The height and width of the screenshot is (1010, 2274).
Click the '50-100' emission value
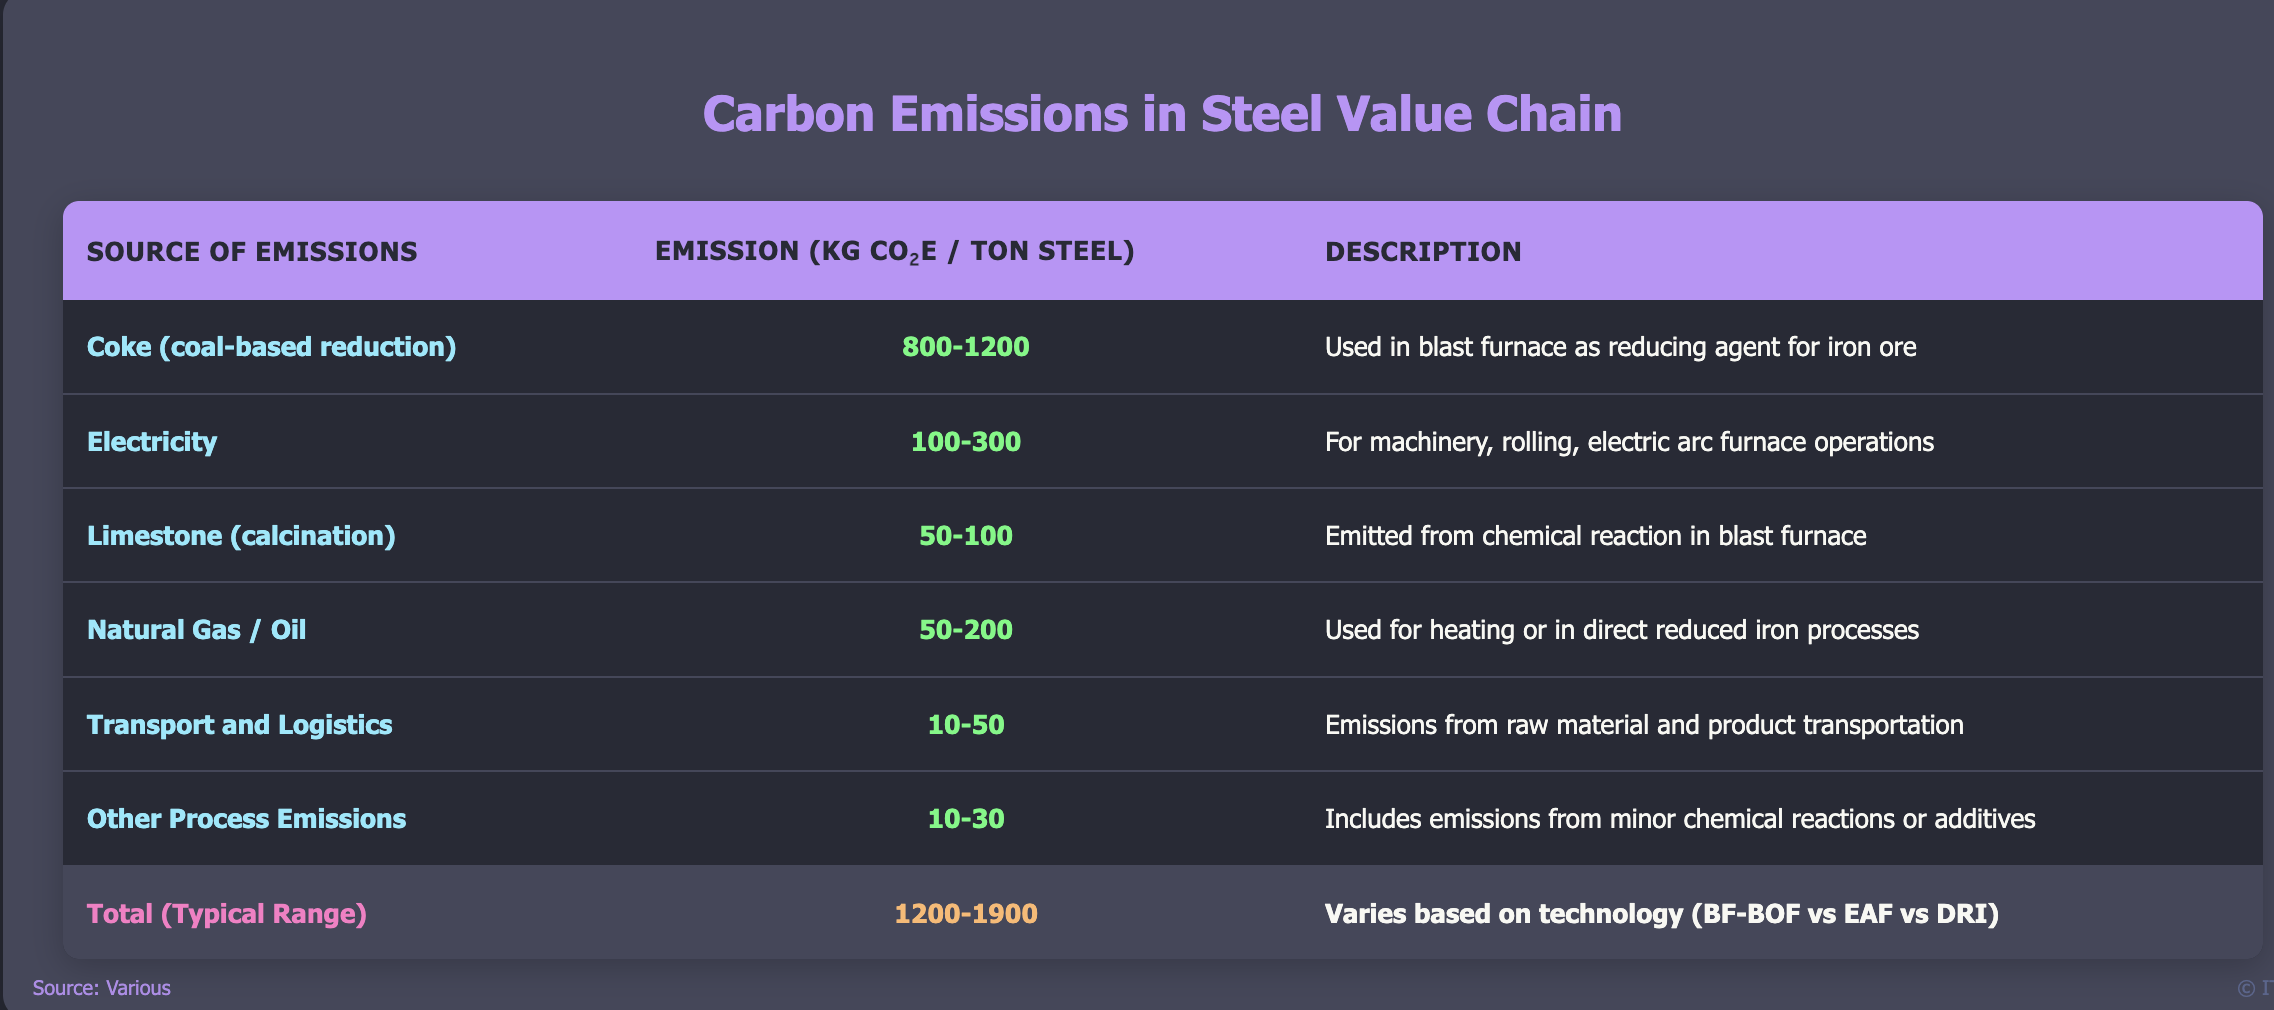[965, 536]
